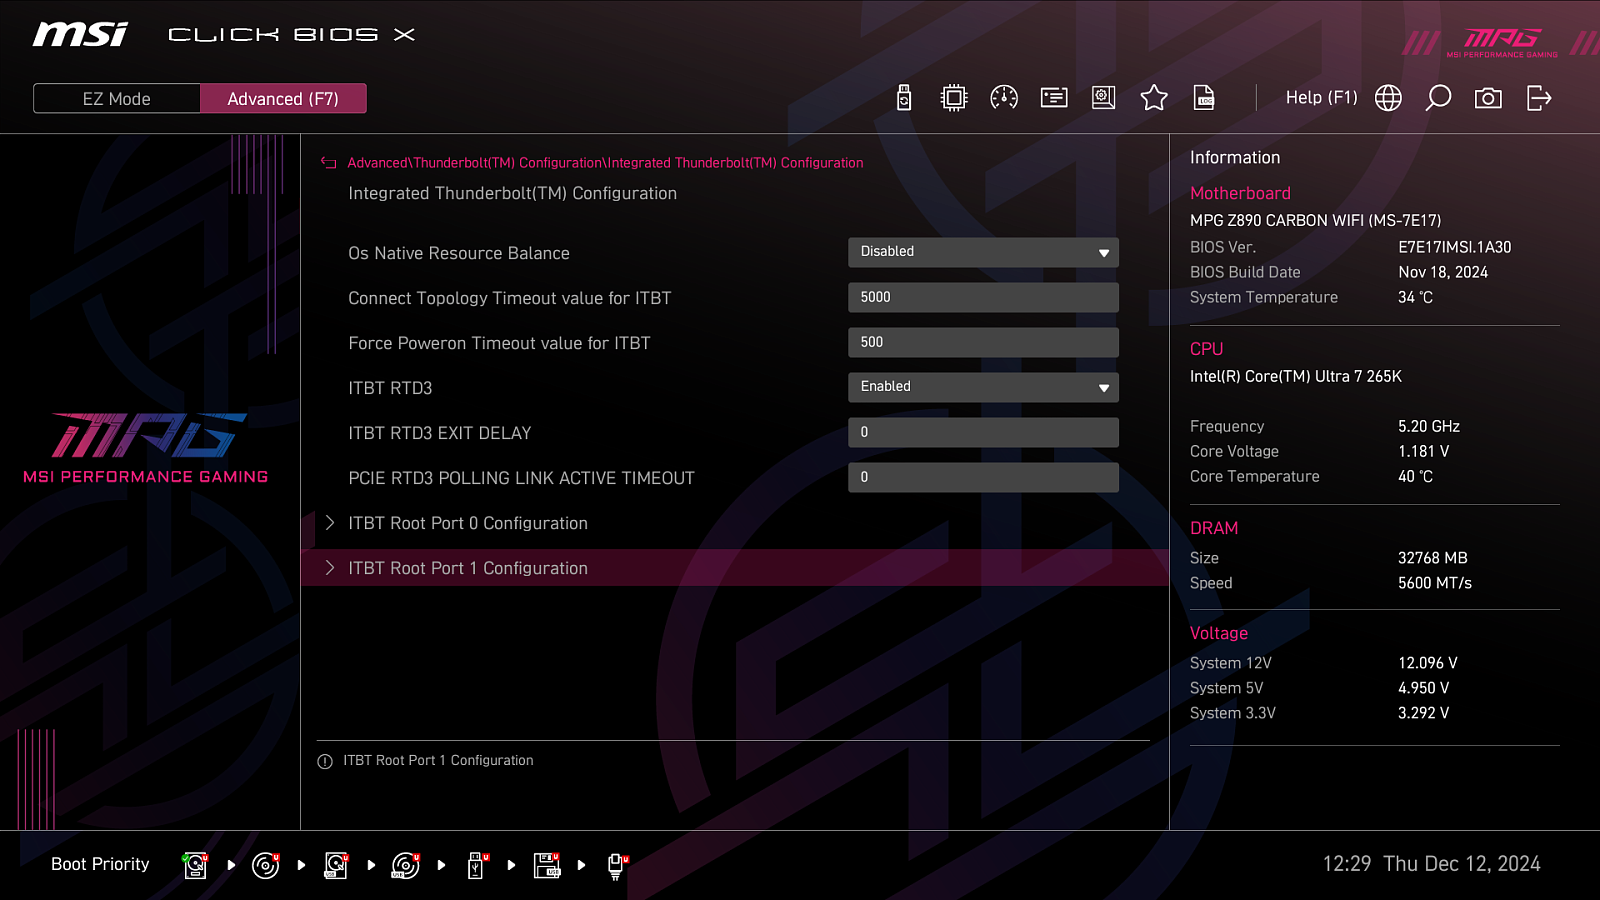Select the optical disc boot device icon

[265, 865]
